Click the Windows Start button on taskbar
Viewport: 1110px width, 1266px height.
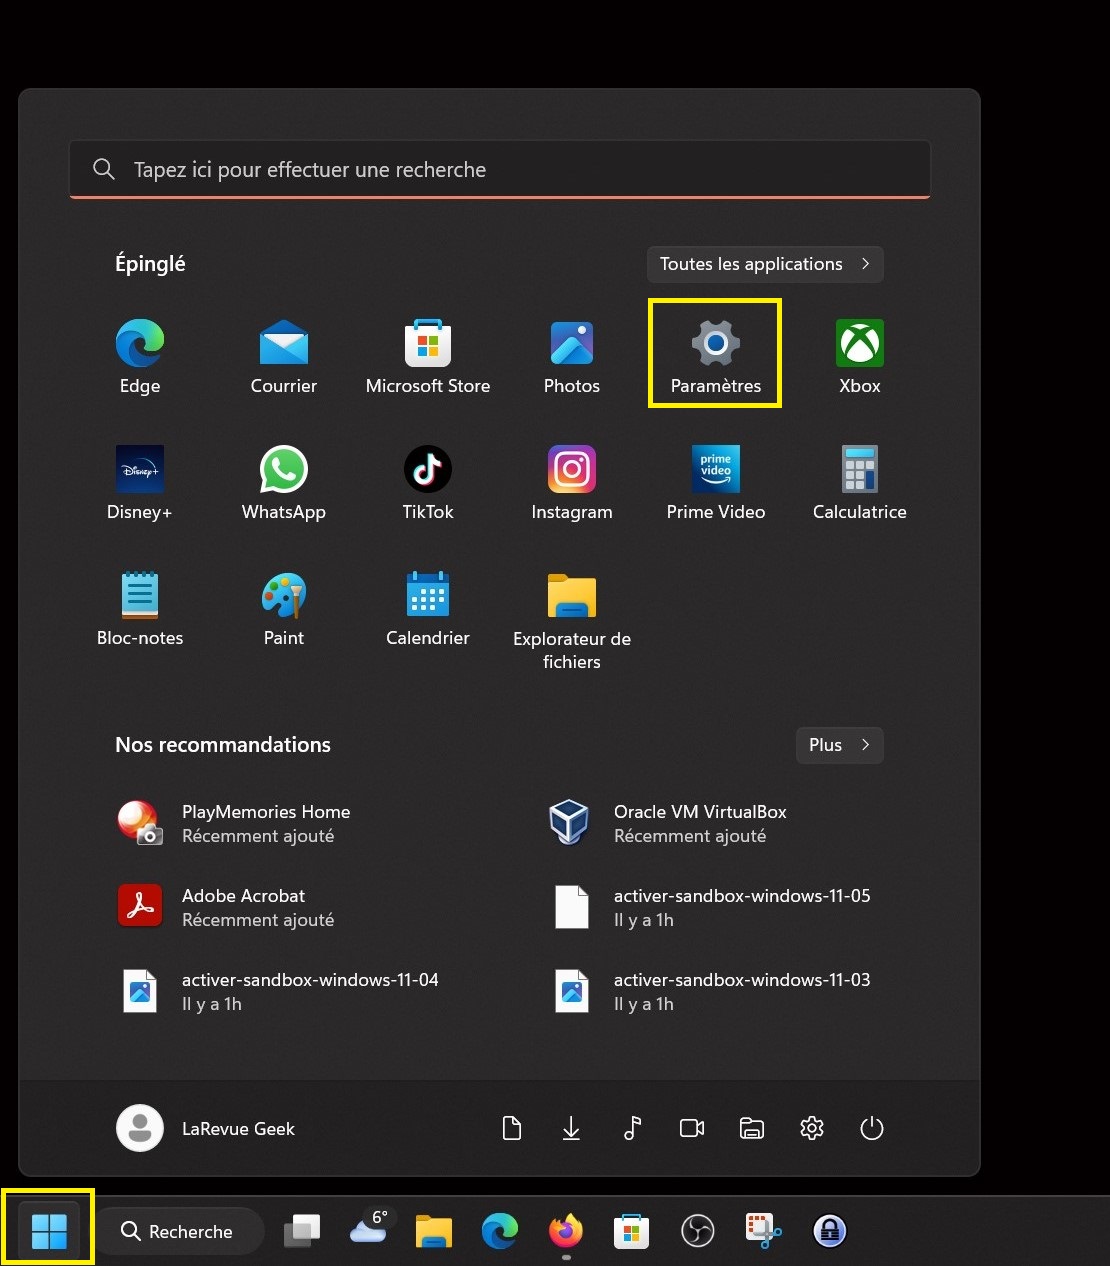click(x=48, y=1231)
